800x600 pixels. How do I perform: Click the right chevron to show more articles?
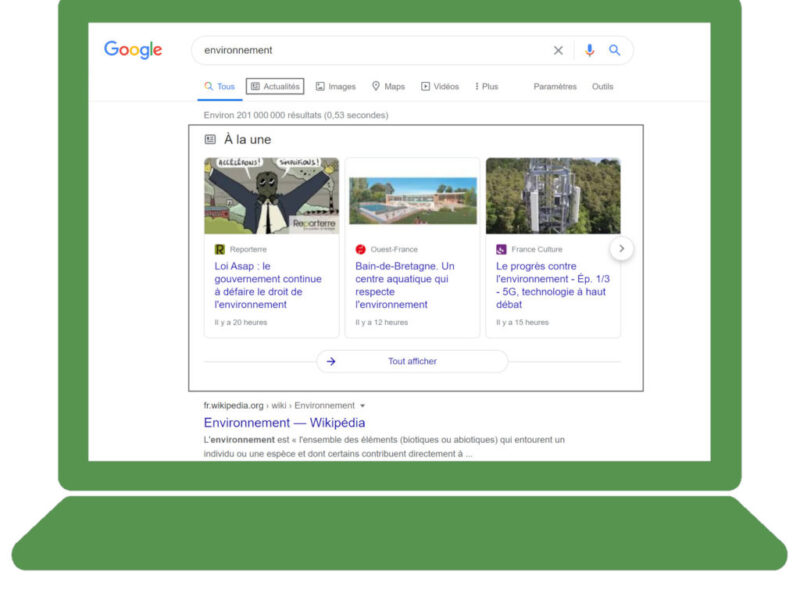pos(621,247)
